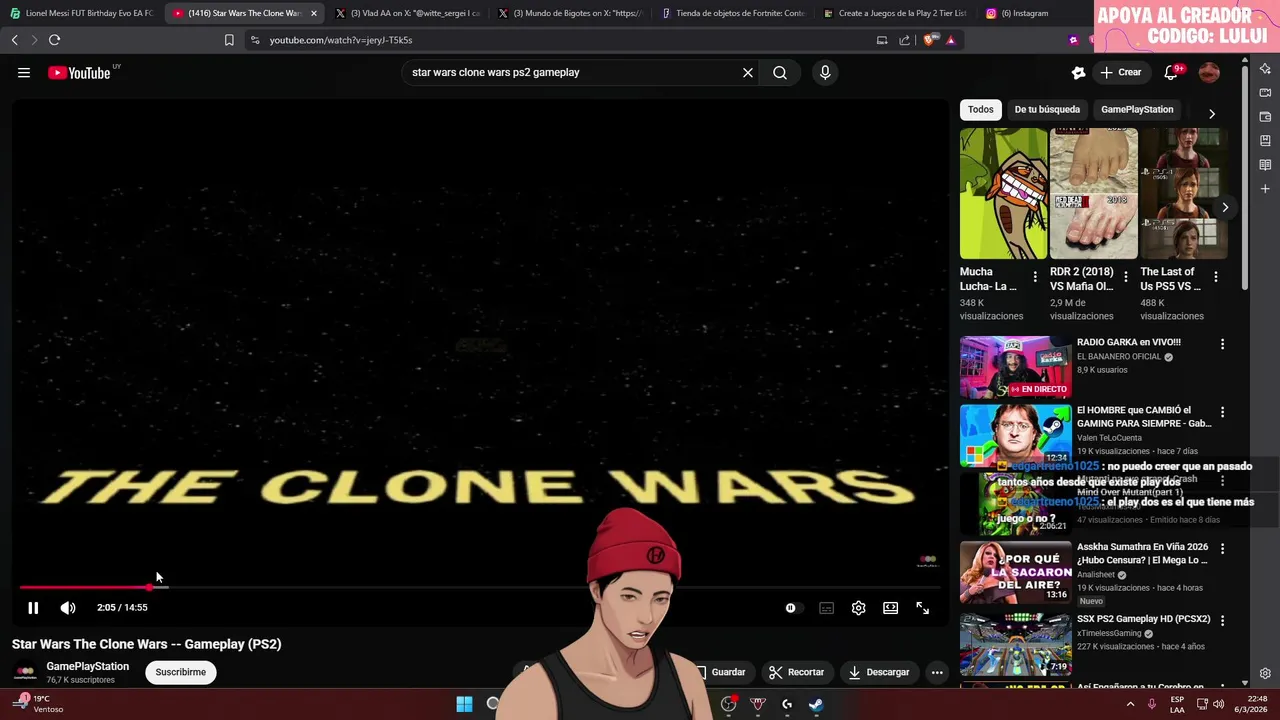Toggle subtitles captions button

(826, 607)
